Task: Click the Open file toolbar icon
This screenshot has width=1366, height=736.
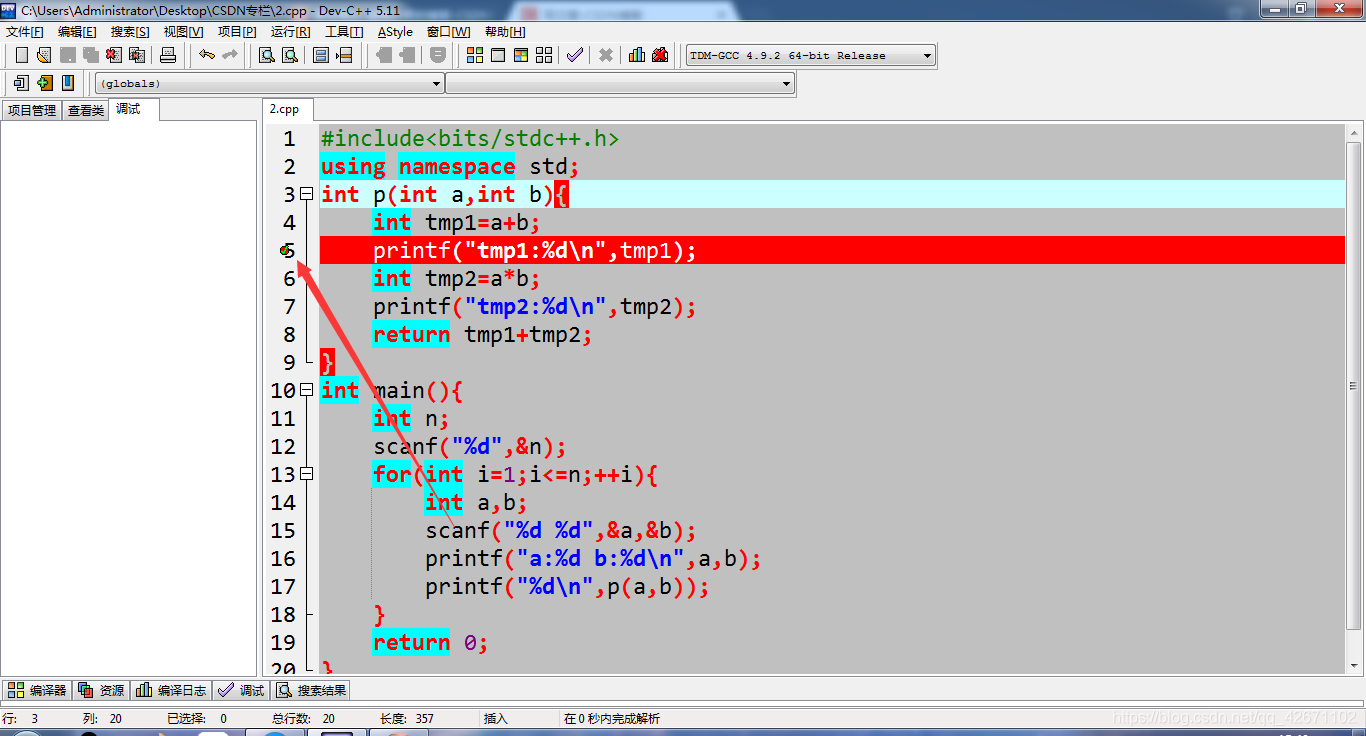Action: click(44, 55)
